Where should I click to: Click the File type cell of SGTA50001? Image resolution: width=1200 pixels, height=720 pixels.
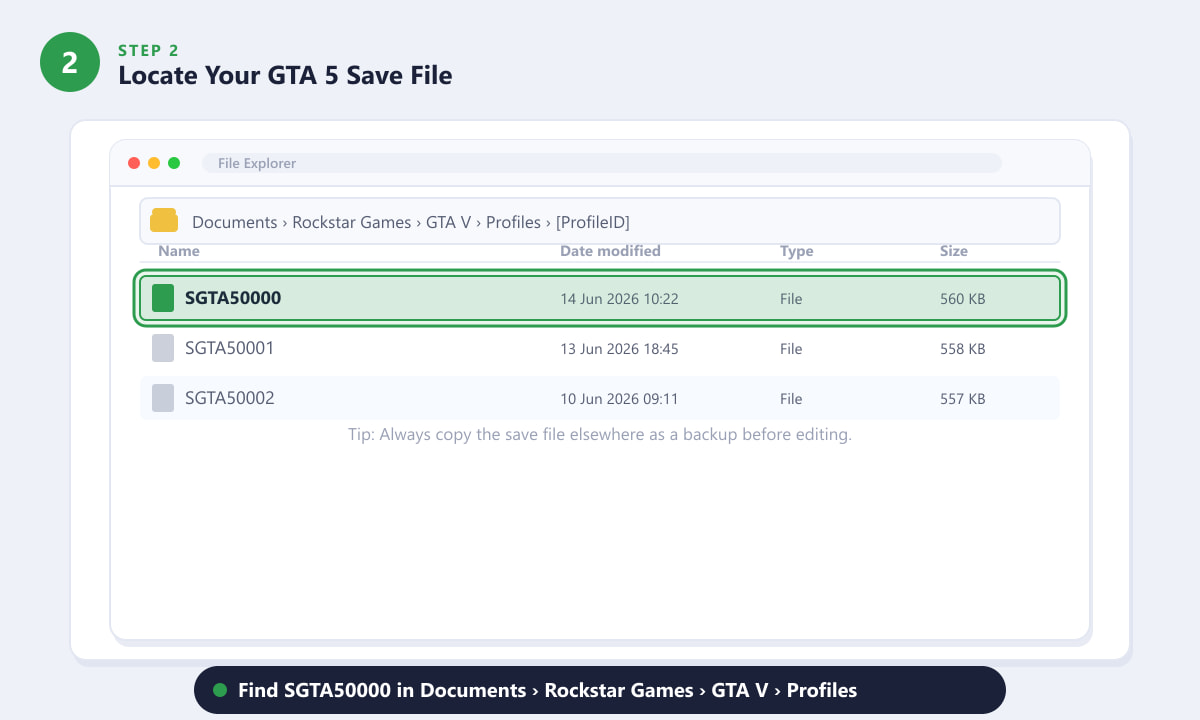(x=791, y=349)
